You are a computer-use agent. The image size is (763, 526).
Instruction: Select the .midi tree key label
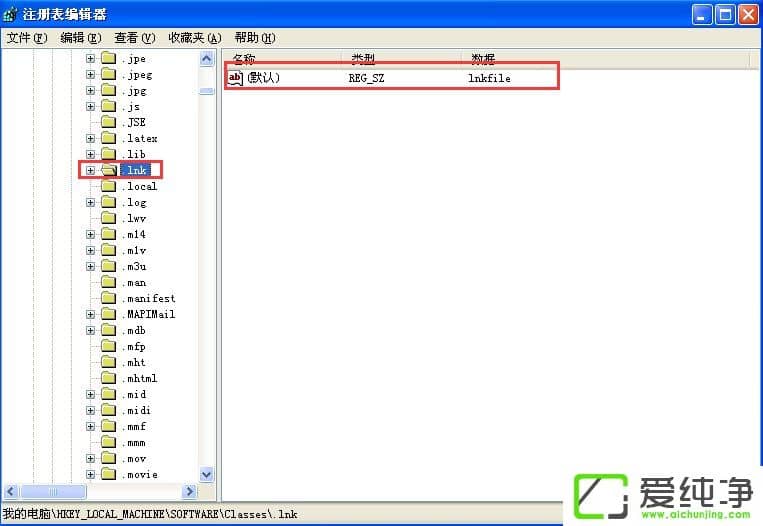pyautogui.click(x=137, y=411)
